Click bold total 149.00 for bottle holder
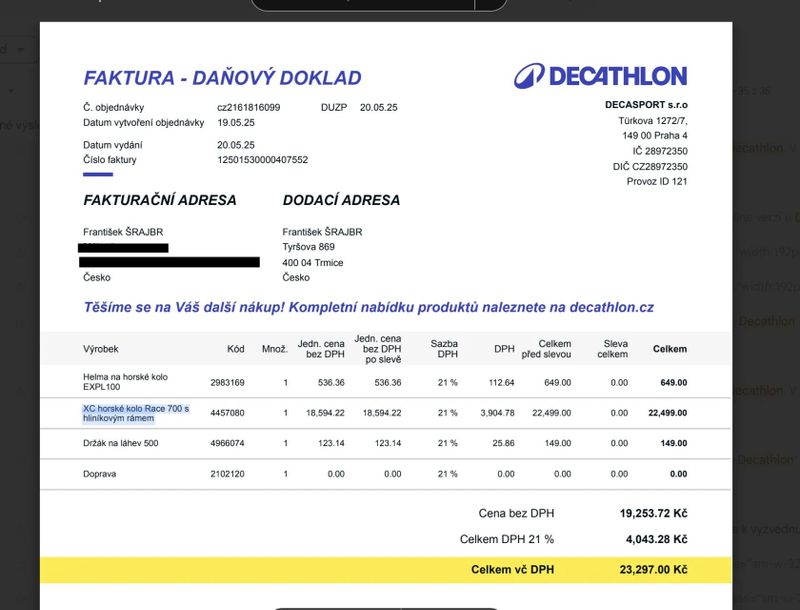 pos(673,443)
